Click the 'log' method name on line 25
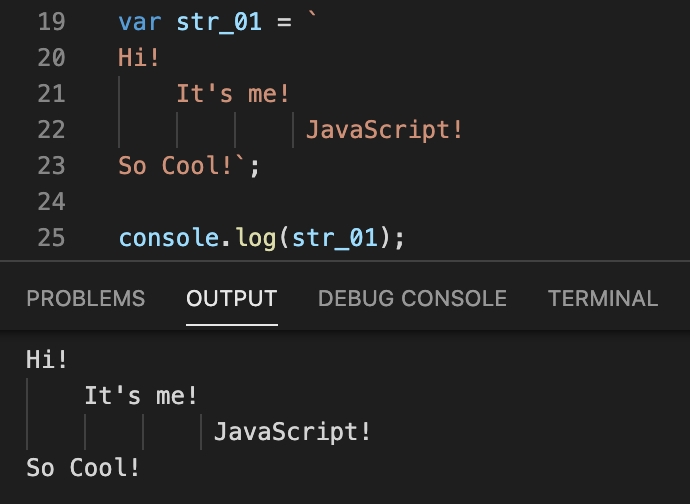690x504 pixels. [x=255, y=239]
